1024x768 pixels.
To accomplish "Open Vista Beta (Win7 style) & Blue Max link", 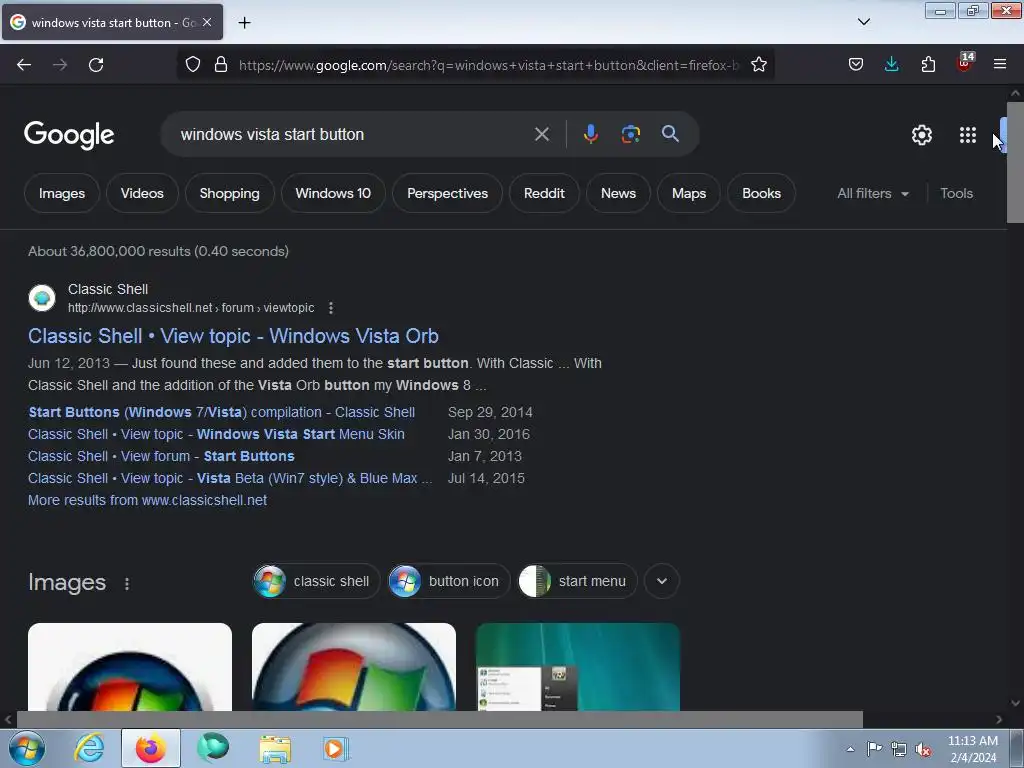I will pos(230,478).
